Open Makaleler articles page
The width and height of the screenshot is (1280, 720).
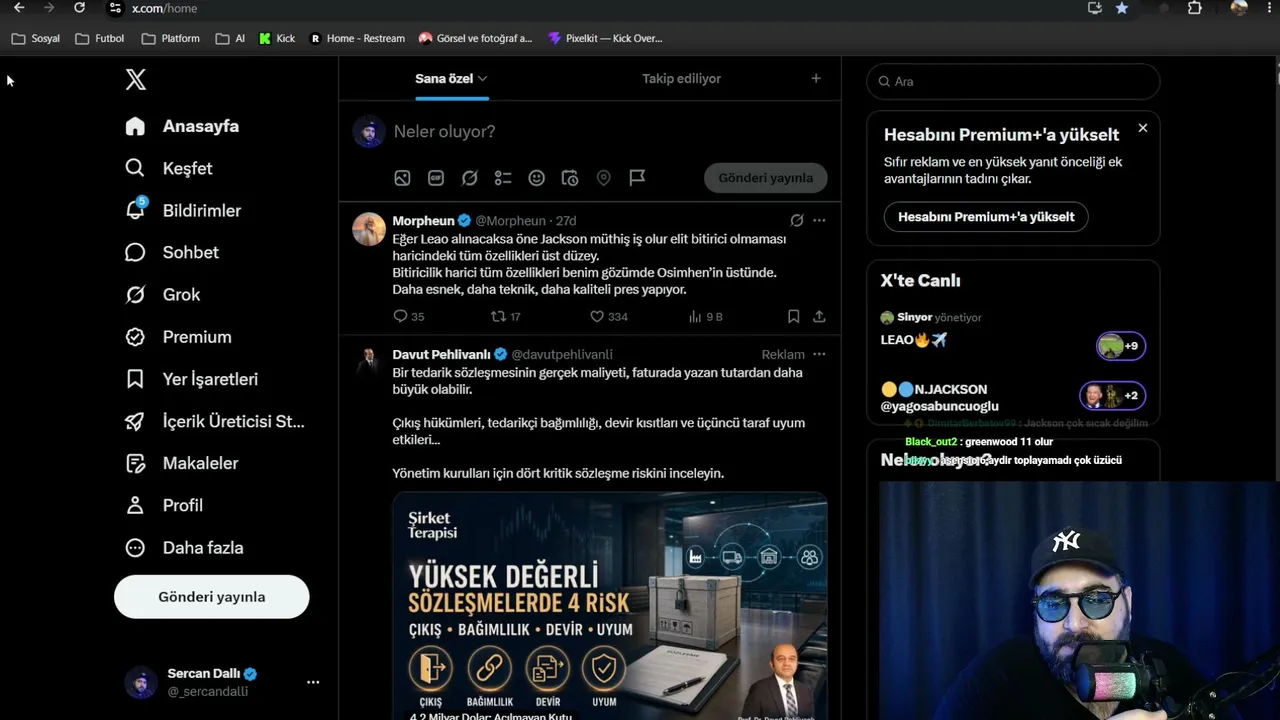(x=182, y=463)
